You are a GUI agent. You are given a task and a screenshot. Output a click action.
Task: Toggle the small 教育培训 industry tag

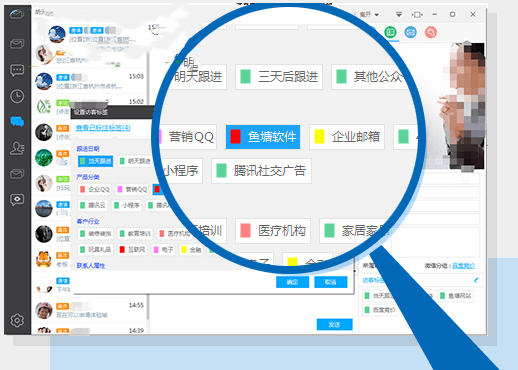(136, 234)
